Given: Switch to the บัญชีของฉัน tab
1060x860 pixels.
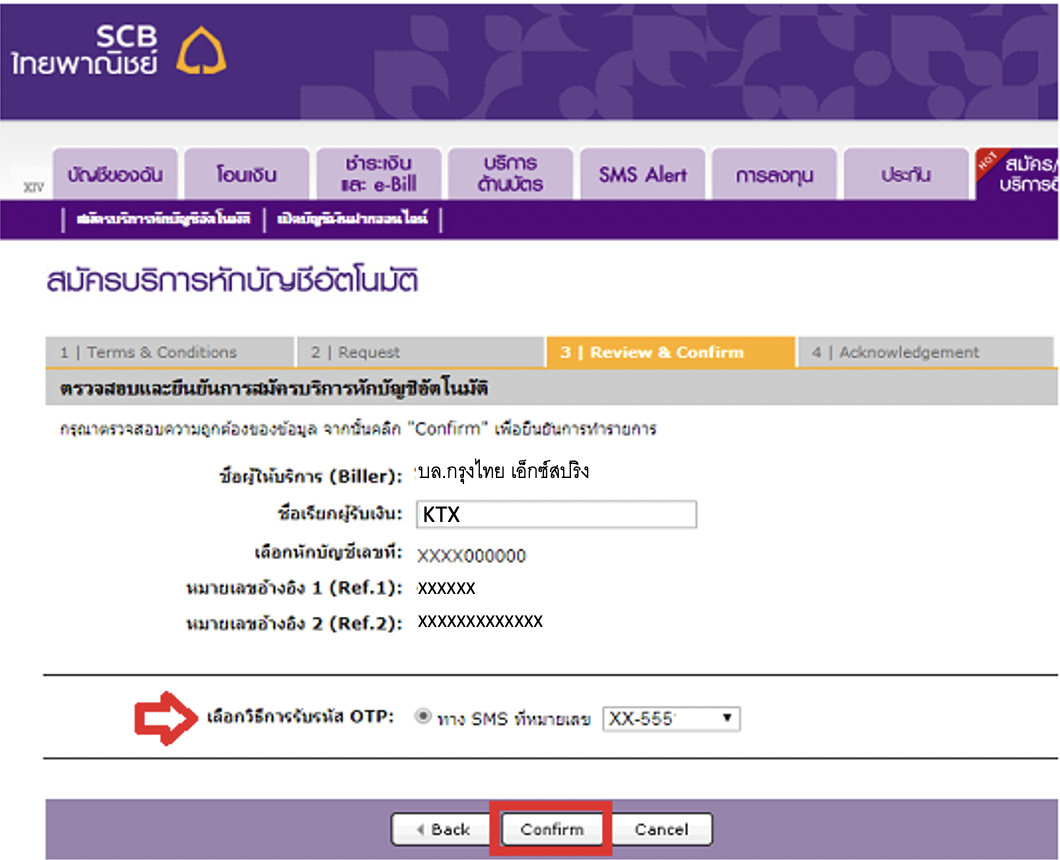Looking at the screenshot, I should [x=113, y=173].
